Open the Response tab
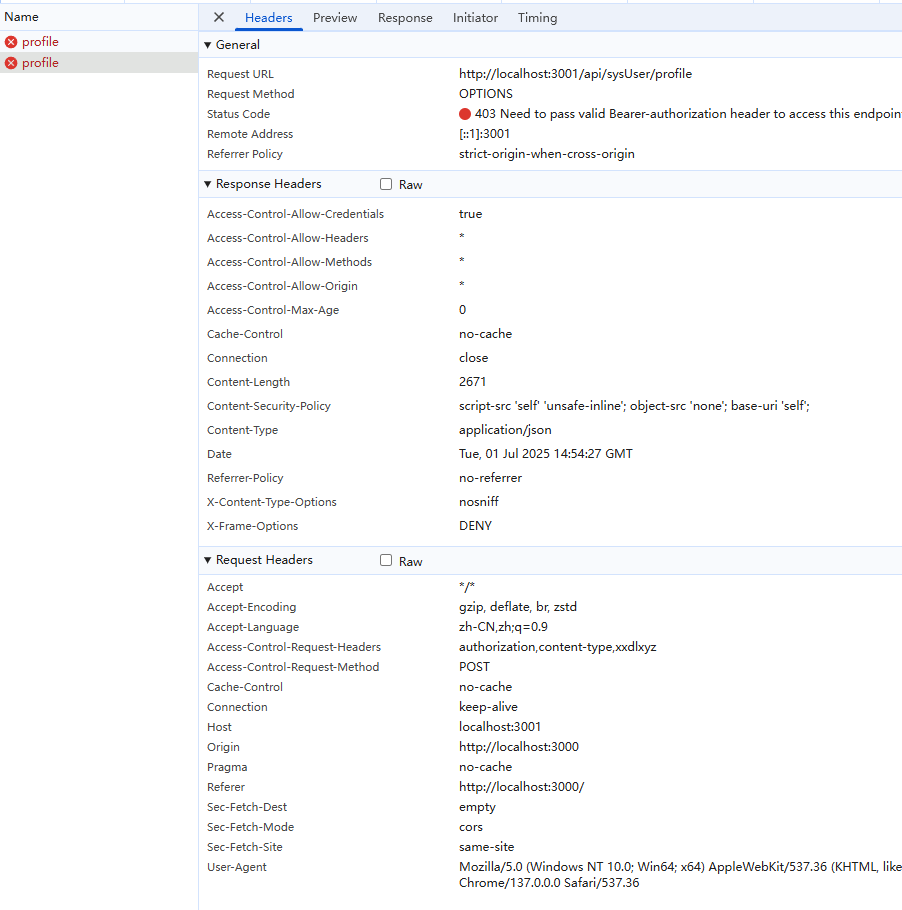 pos(405,18)
